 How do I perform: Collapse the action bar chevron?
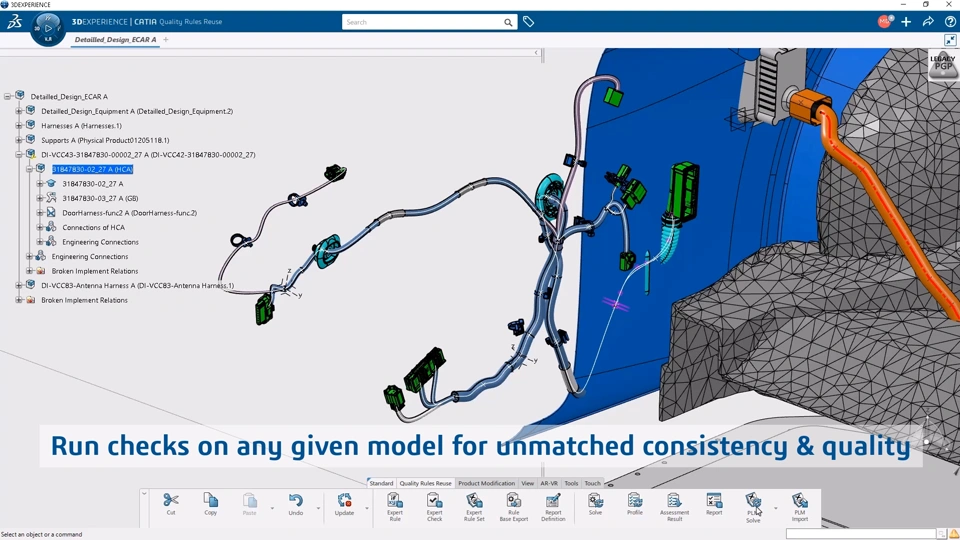click(x=144, y=493)
